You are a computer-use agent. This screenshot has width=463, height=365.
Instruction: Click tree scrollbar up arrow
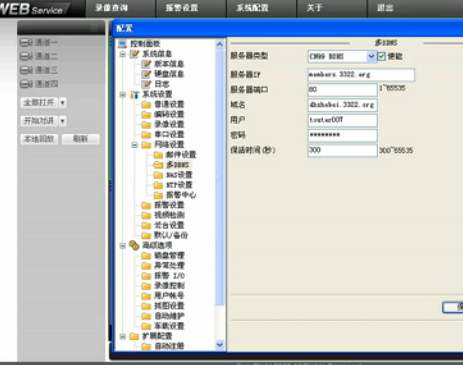pos(220,44)
